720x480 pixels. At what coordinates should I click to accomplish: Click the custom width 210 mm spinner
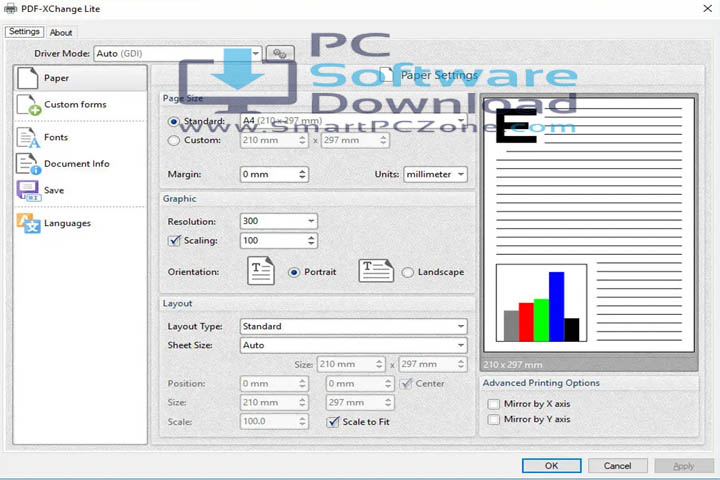click(x=302, y=141)
